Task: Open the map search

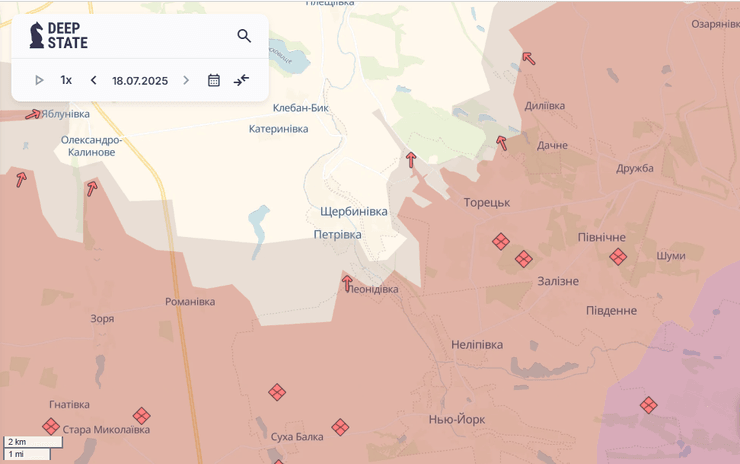Action: click(x=244, y=36)
